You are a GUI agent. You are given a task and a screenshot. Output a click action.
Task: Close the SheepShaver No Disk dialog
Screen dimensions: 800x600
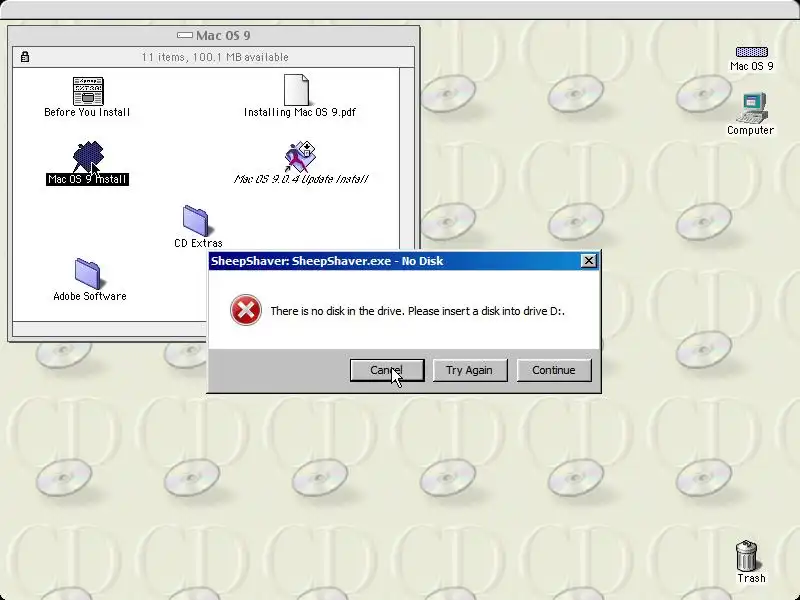588,261
